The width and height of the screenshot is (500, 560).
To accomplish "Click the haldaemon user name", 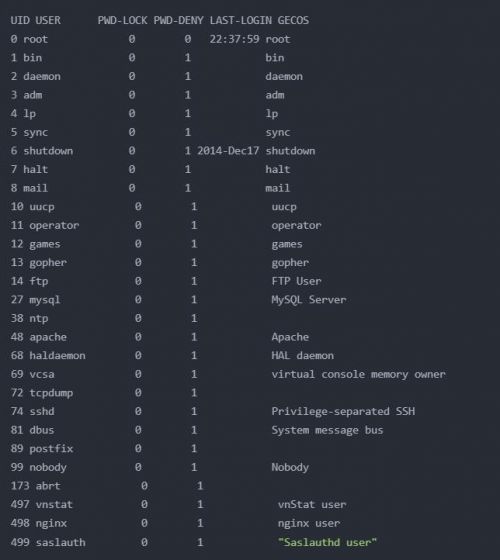I will pyautogui.click(x=58, y=356).
